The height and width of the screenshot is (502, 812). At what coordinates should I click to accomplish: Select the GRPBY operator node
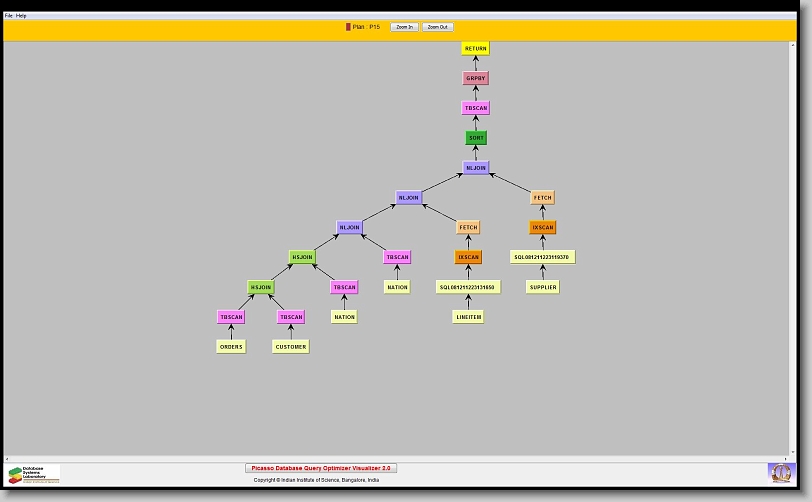point(476,78)
